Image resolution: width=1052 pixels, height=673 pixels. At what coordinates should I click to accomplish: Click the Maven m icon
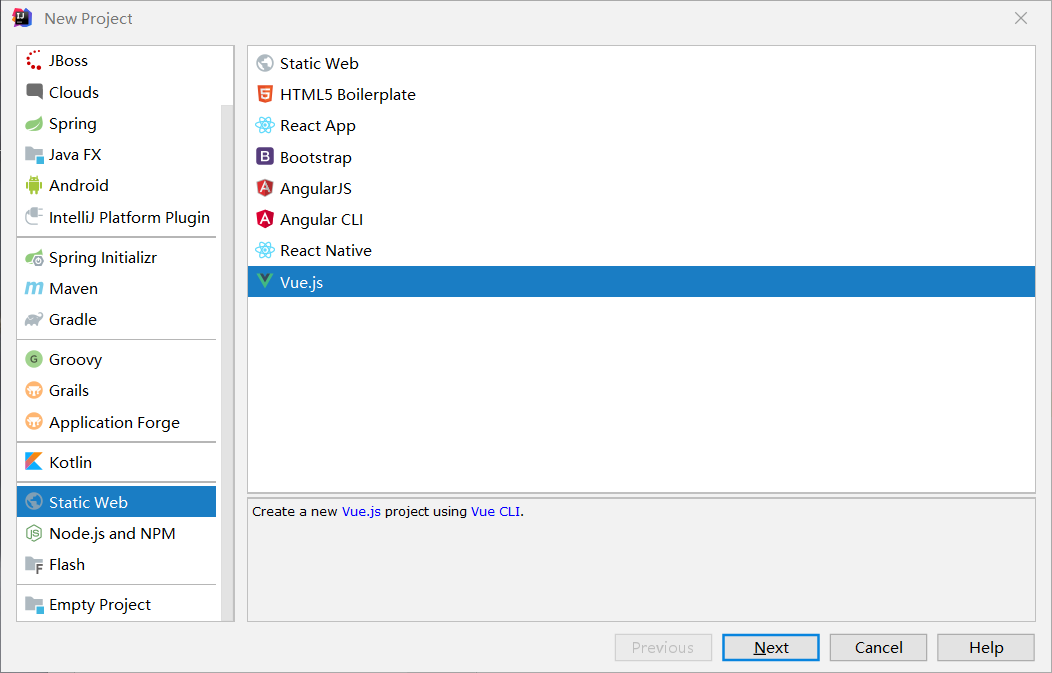[34, 289]
